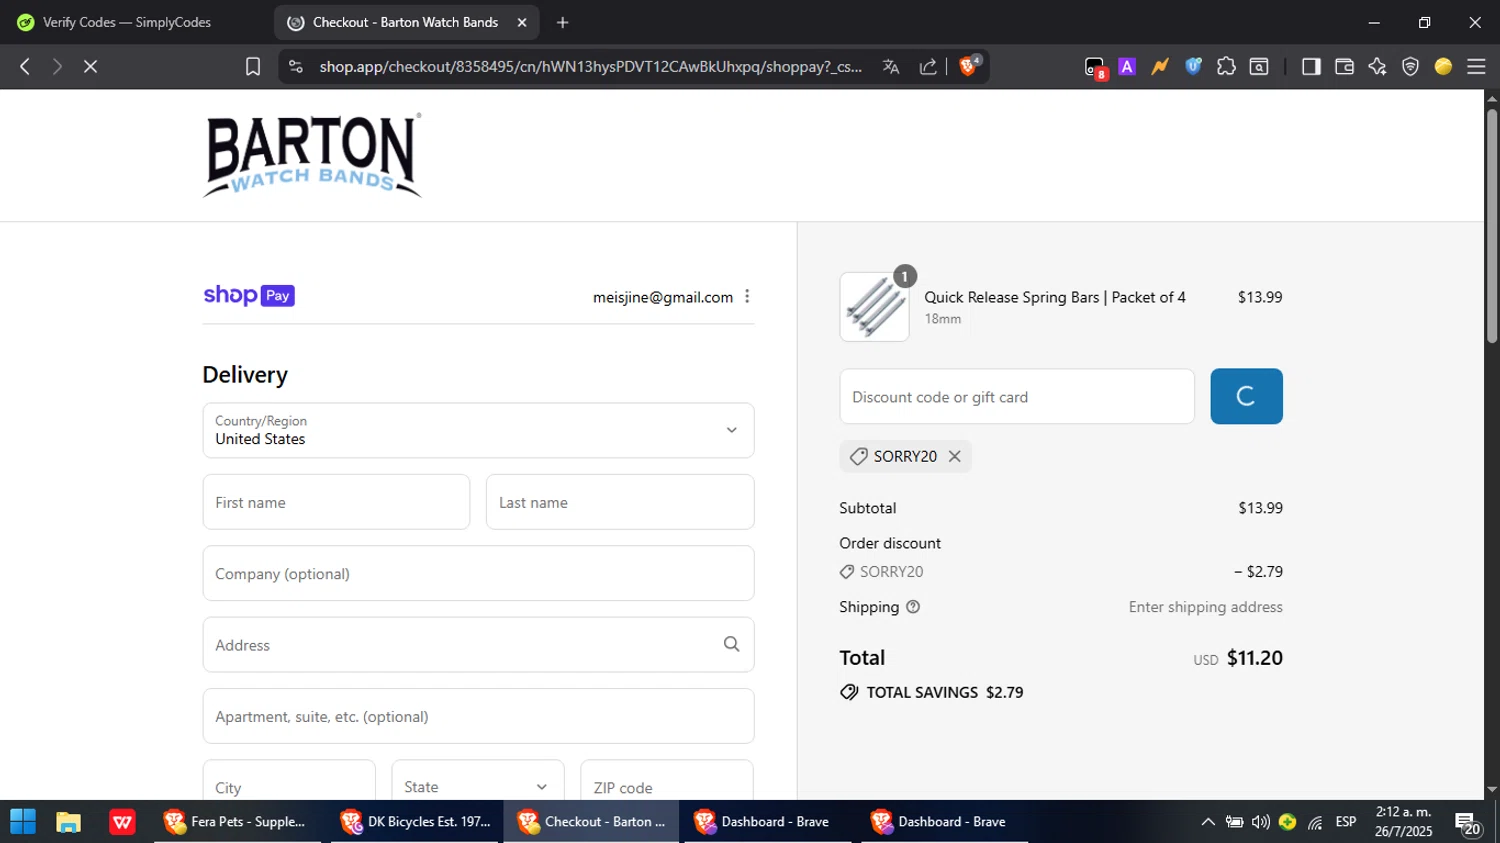Click the Quick Release Spring Bars title
The height and width of the screenshot is (843, 1500).
click(1055, 297)
